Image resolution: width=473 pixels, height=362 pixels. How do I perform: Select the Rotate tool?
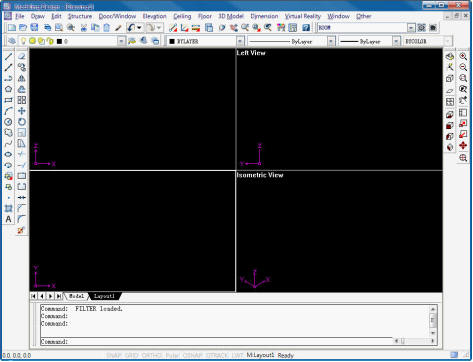22,122
